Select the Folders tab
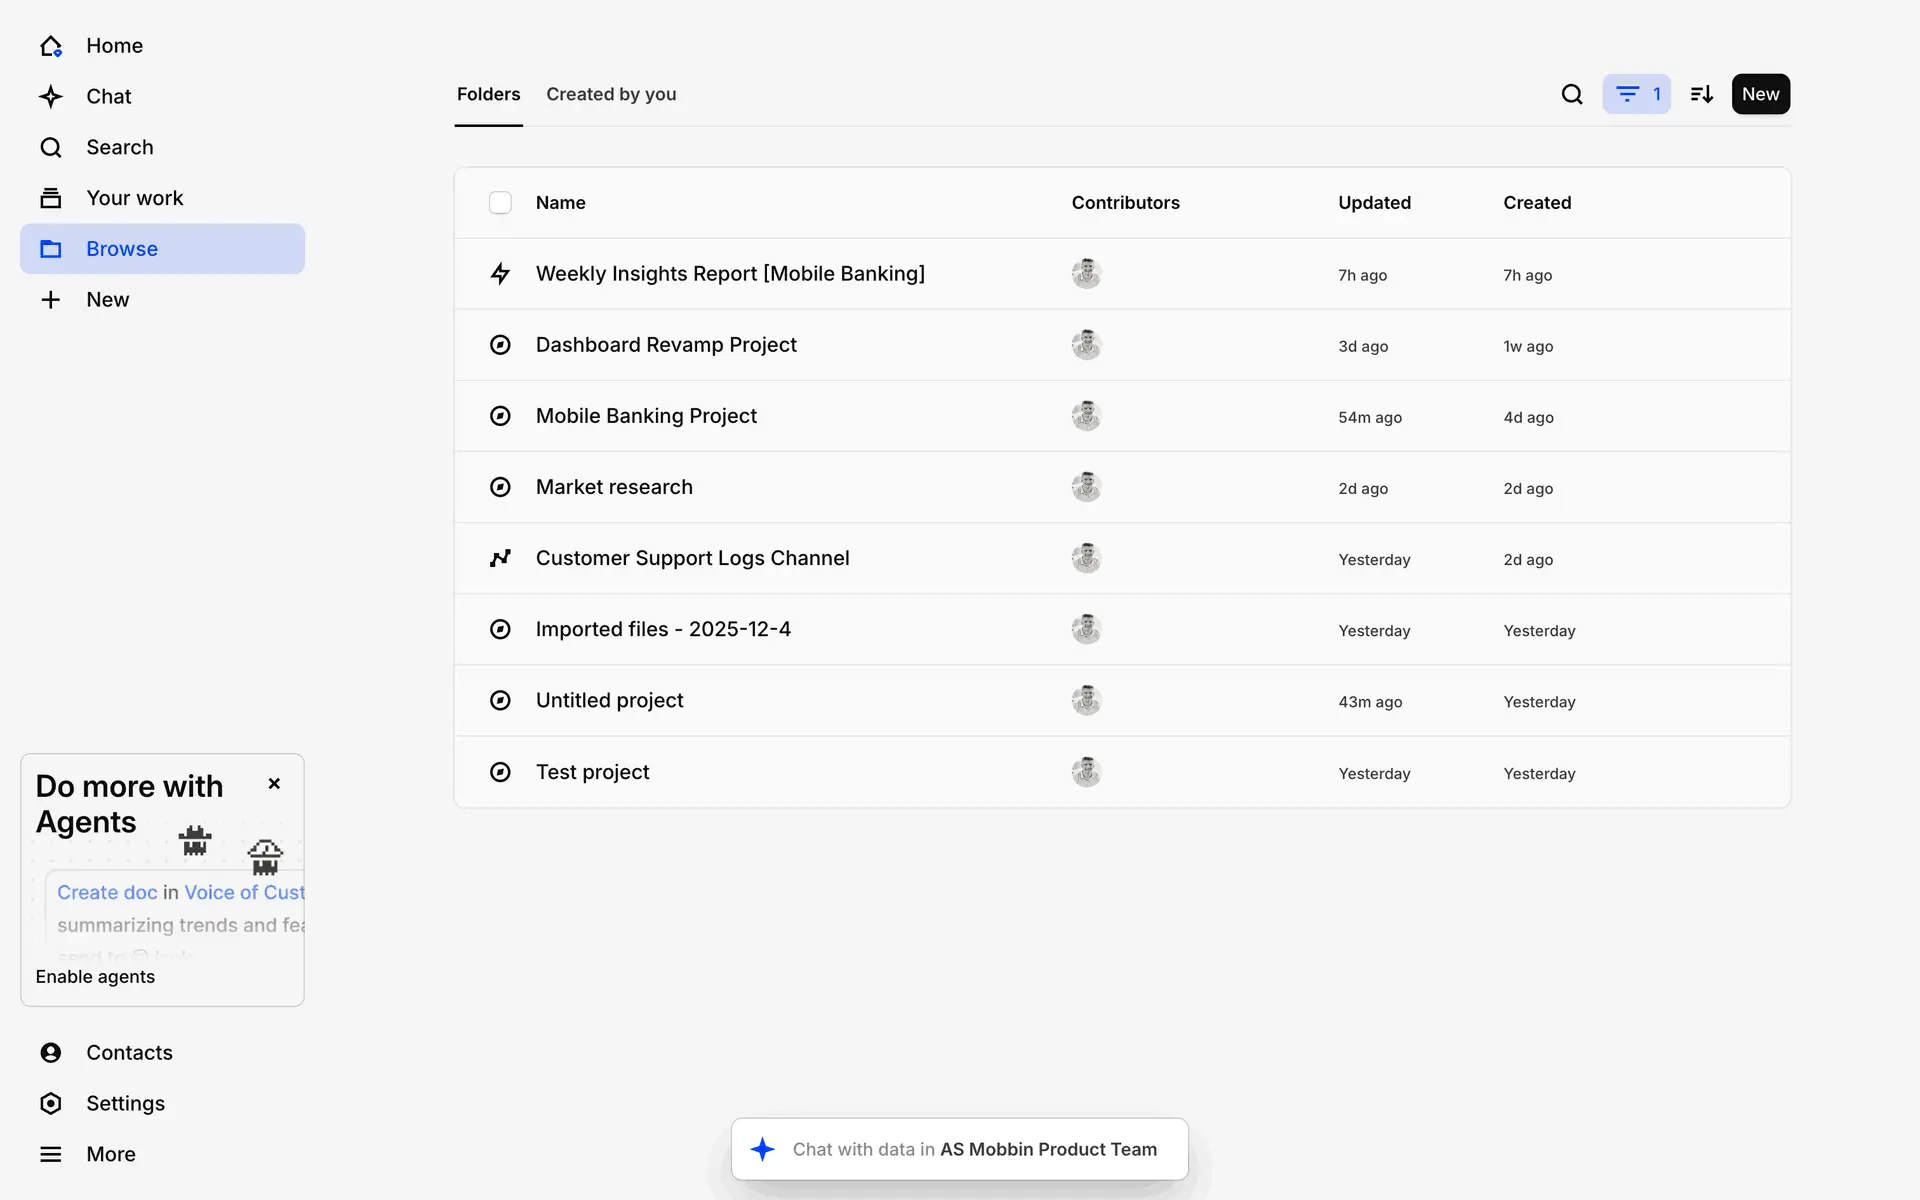The image size is (1920, 1200). coord(488,94)
